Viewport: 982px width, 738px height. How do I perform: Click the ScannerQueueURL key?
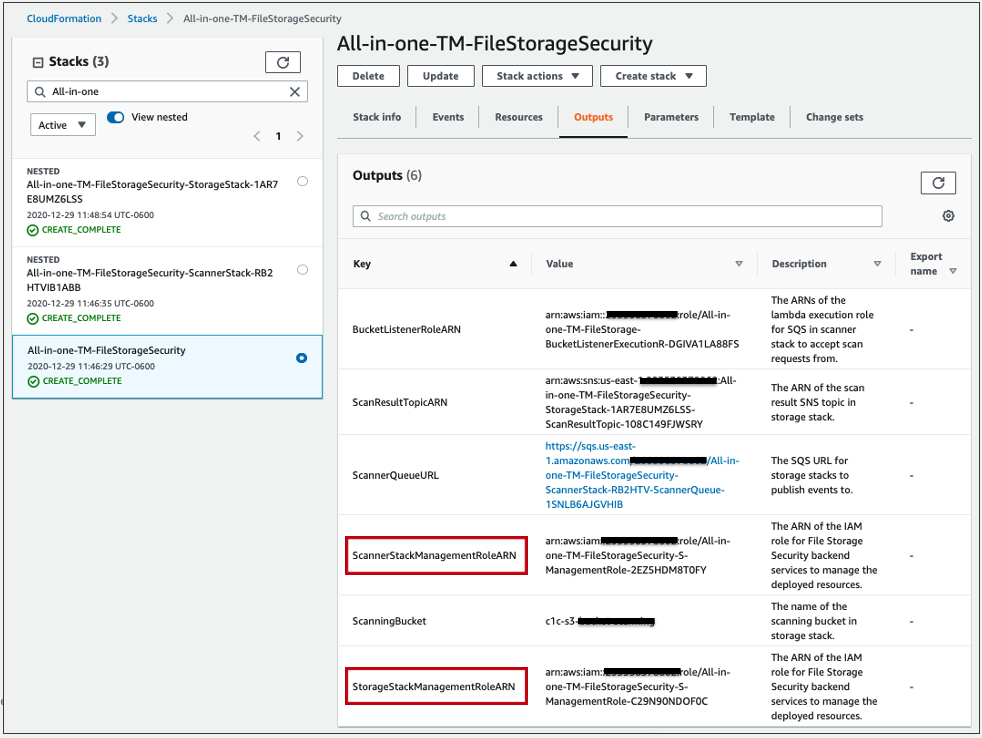coord(395,475)
